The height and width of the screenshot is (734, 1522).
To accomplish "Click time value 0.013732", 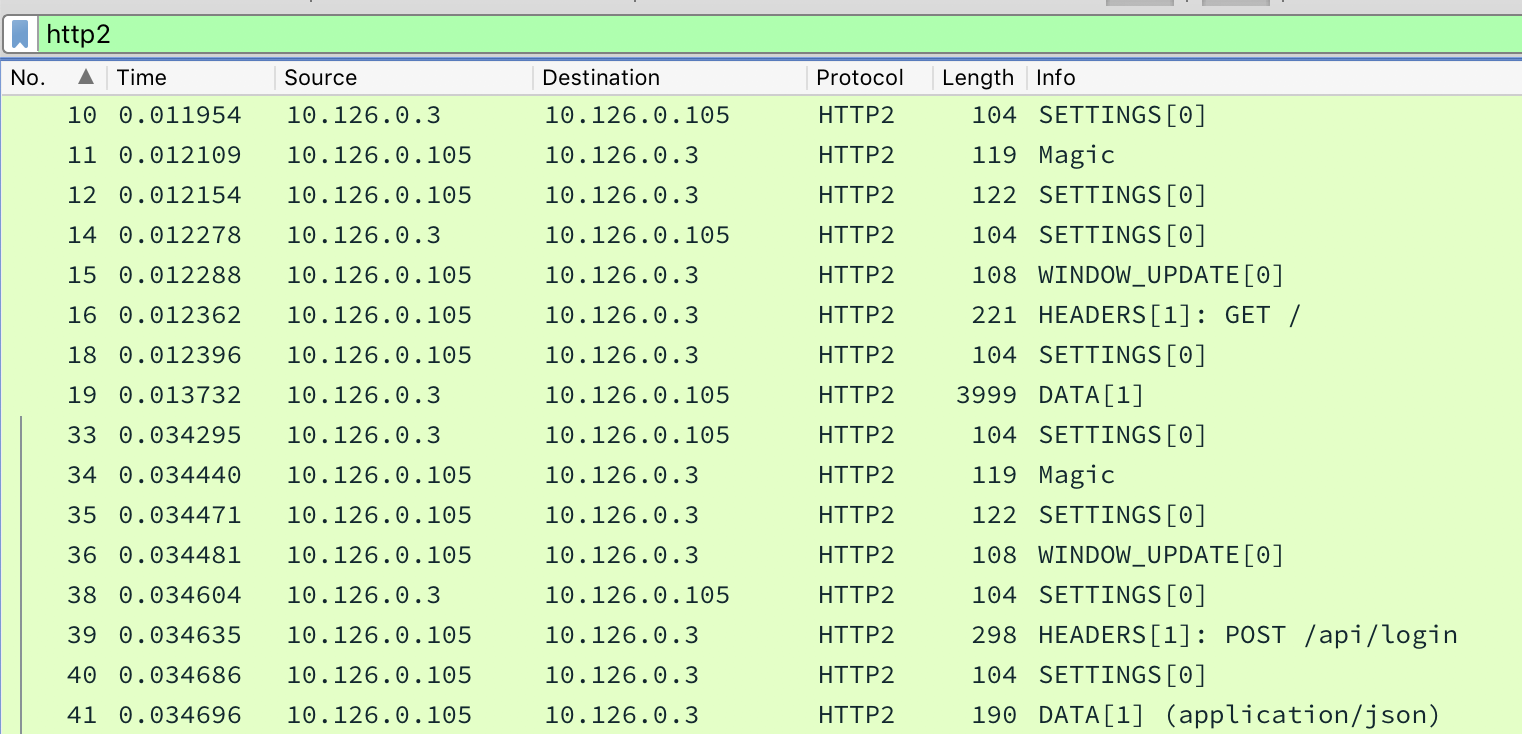I will point(180,395).
